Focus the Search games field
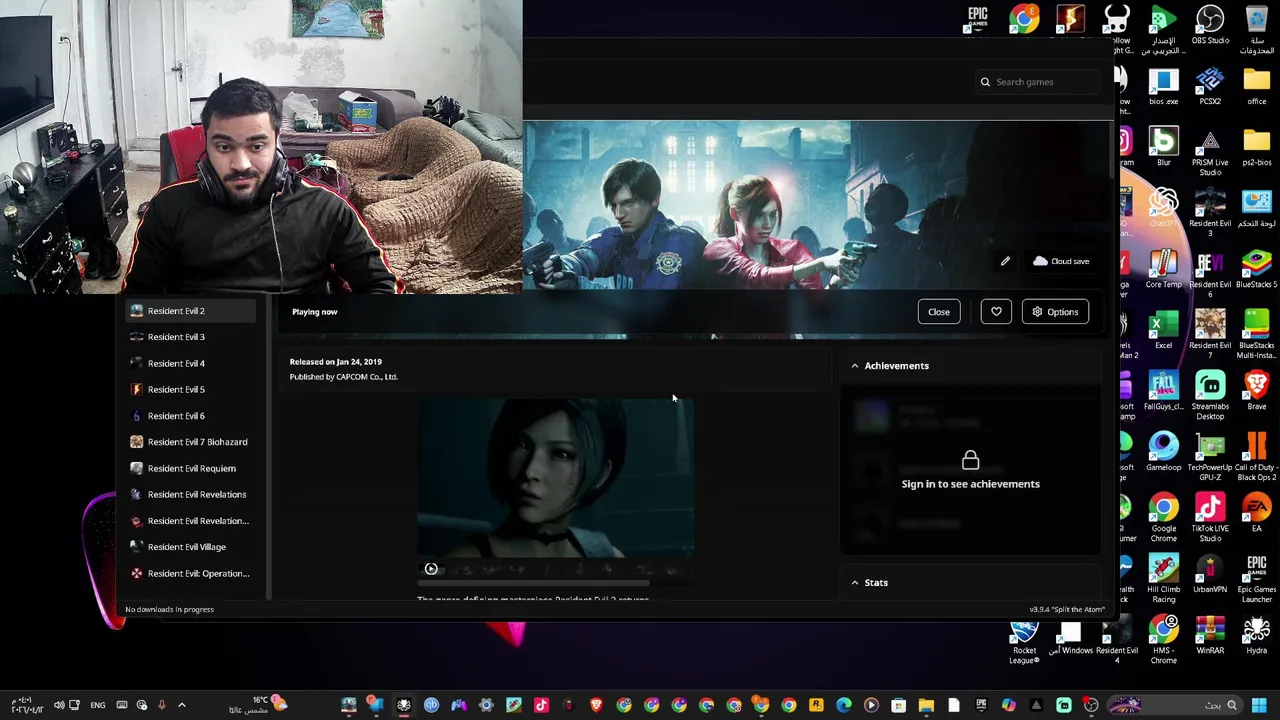This screenshot has height=720, width=1280. pos(1036,82)
